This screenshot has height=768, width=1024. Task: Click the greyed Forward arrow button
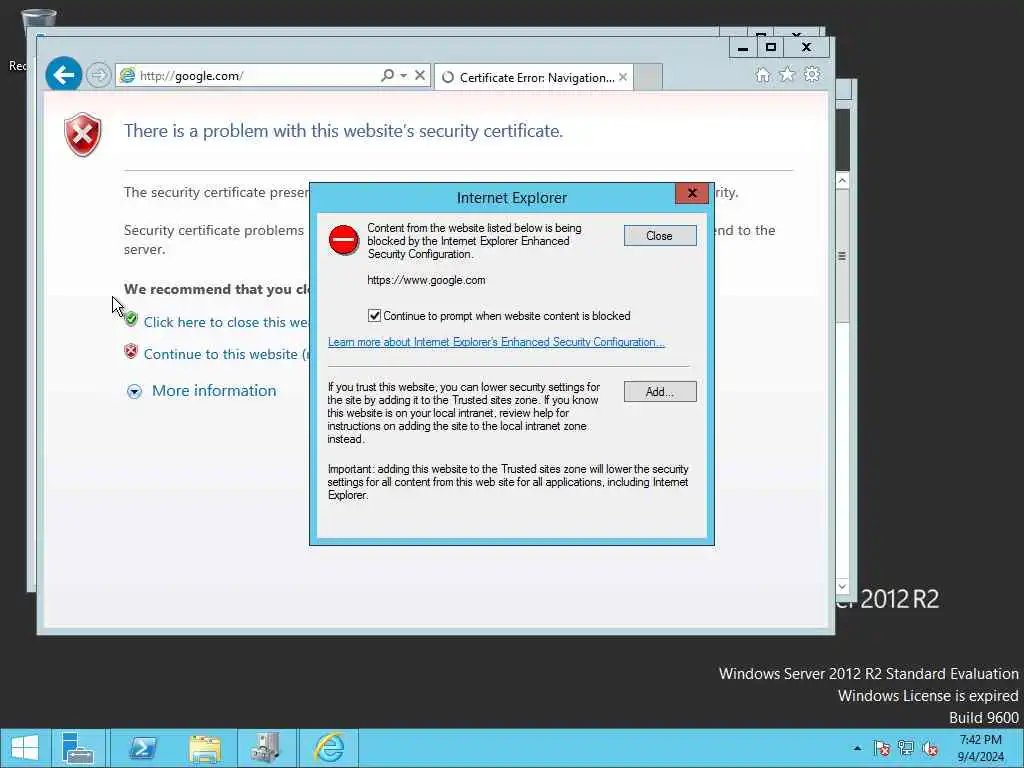click(x=99, y=76)
